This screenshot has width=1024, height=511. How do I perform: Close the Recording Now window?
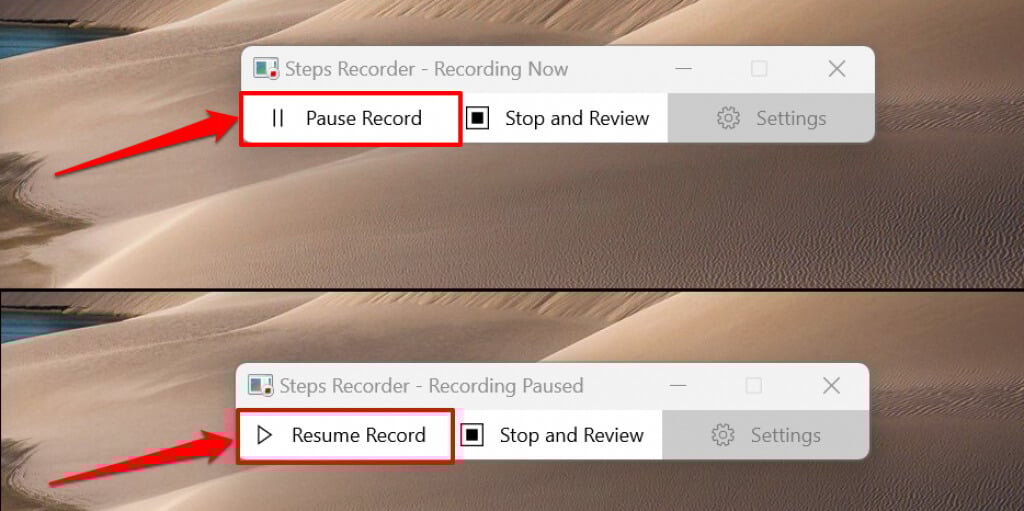coord(837,69)
